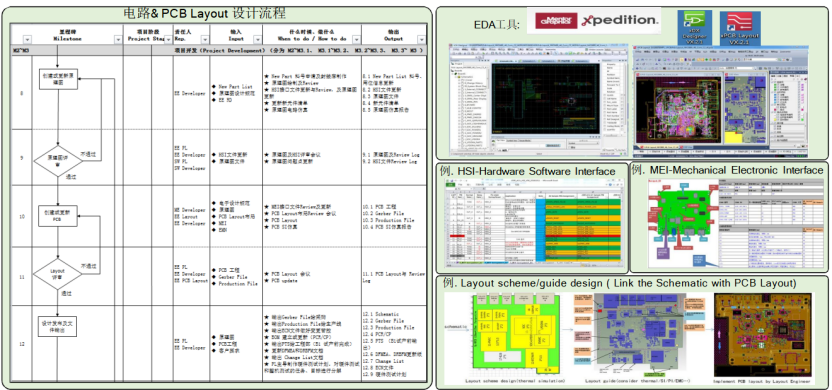Open the When to do column filter dropdown
The width and height of the screenshot is (832, 390).
pos(356,39)
